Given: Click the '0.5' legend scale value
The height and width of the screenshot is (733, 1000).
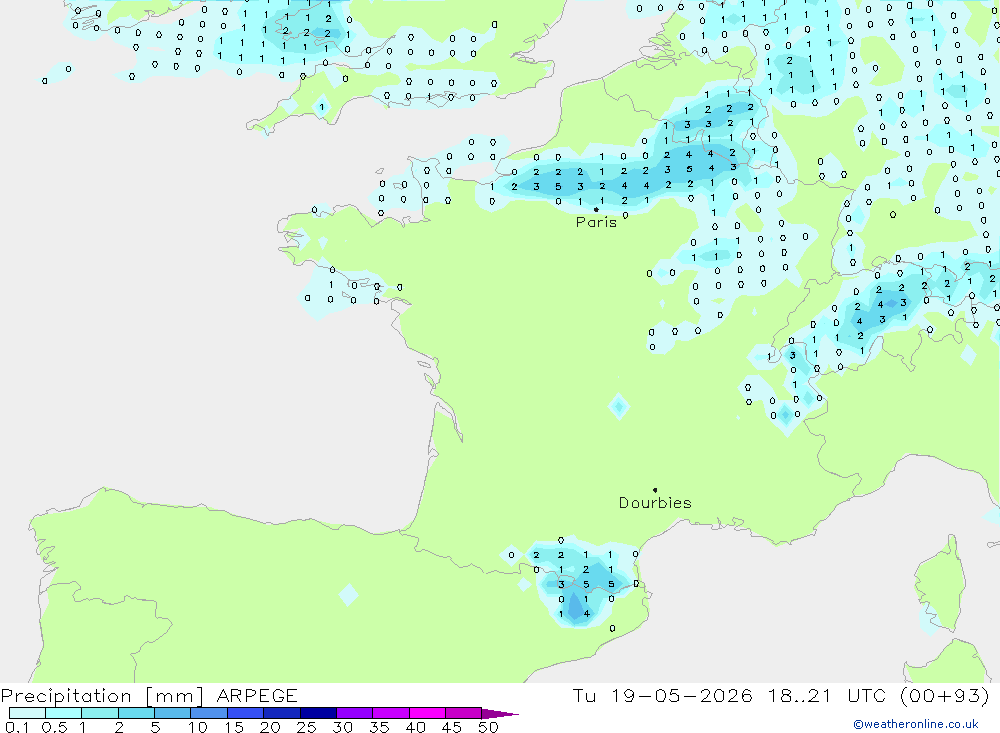Looking at the screenshot, I should 54,727.
